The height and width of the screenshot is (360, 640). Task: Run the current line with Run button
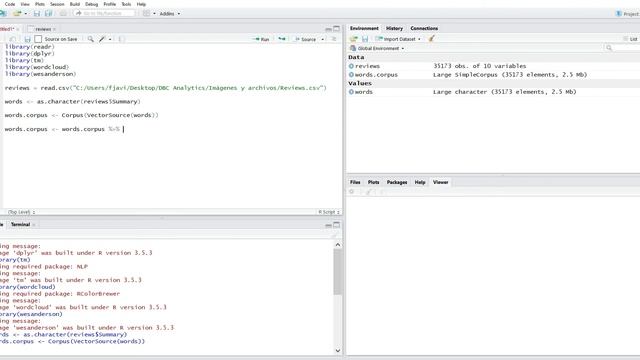261,39
